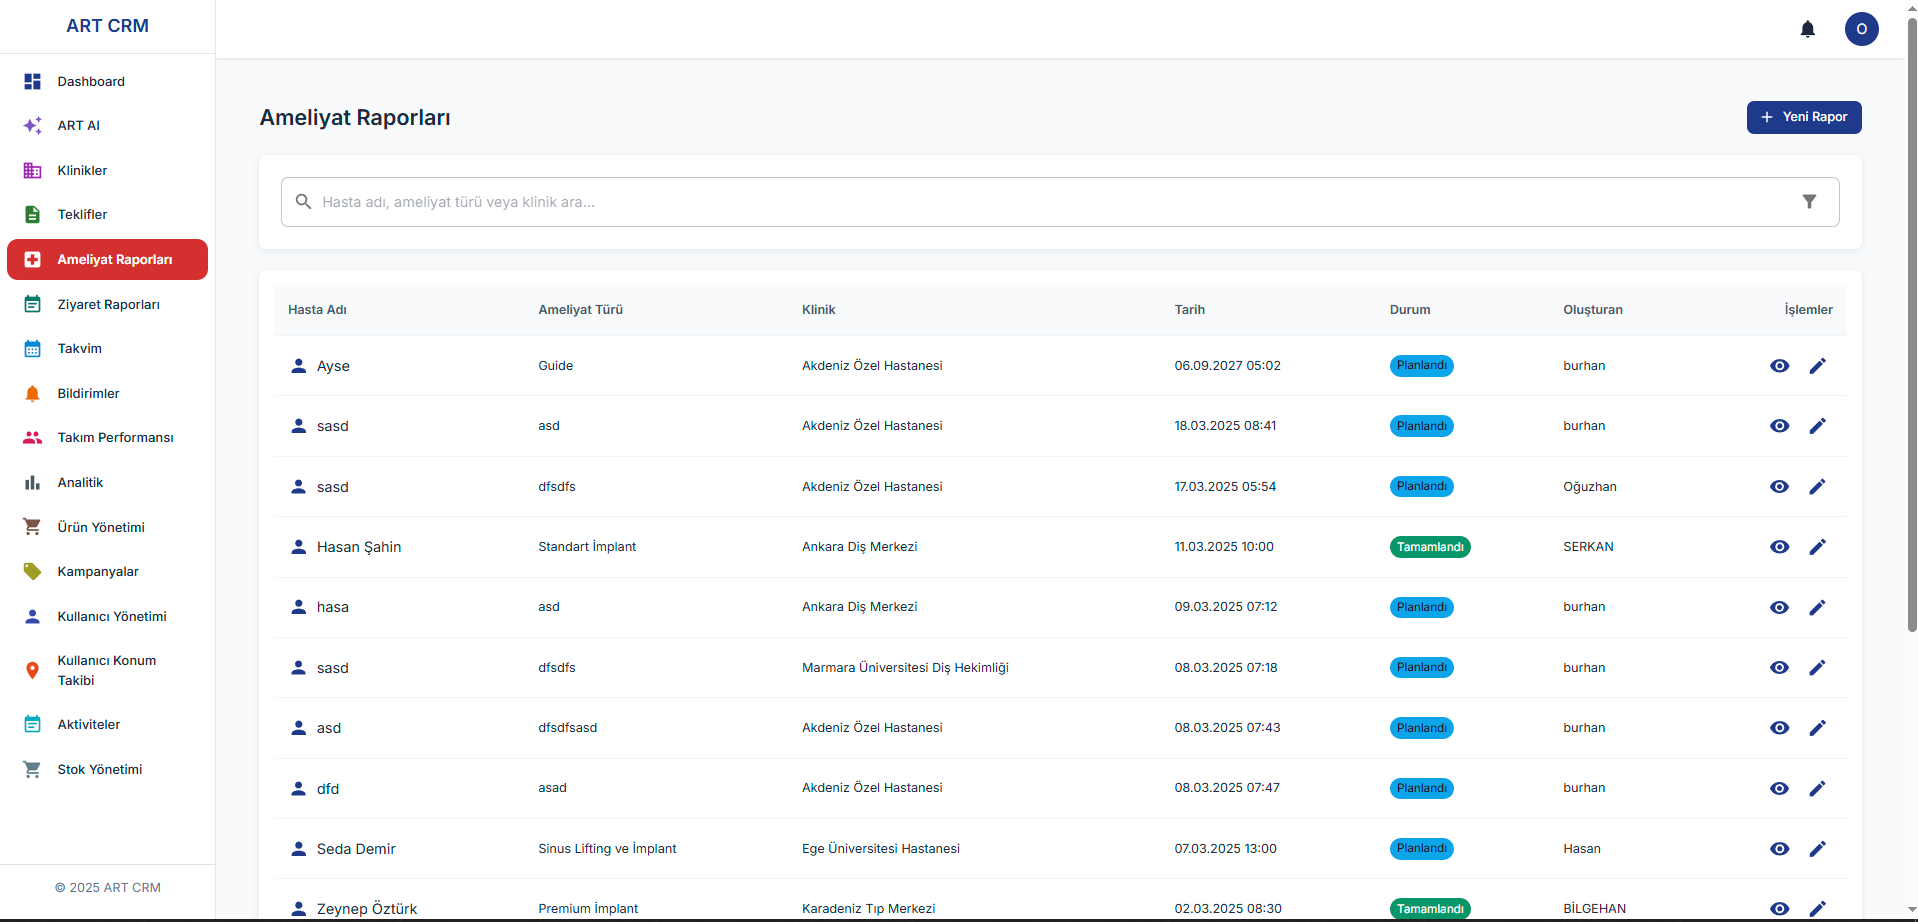The height and width of the screenshot is (922, 1918).
Task: Click pencil icon for the hasa row
Action: tap(1817, 607)
